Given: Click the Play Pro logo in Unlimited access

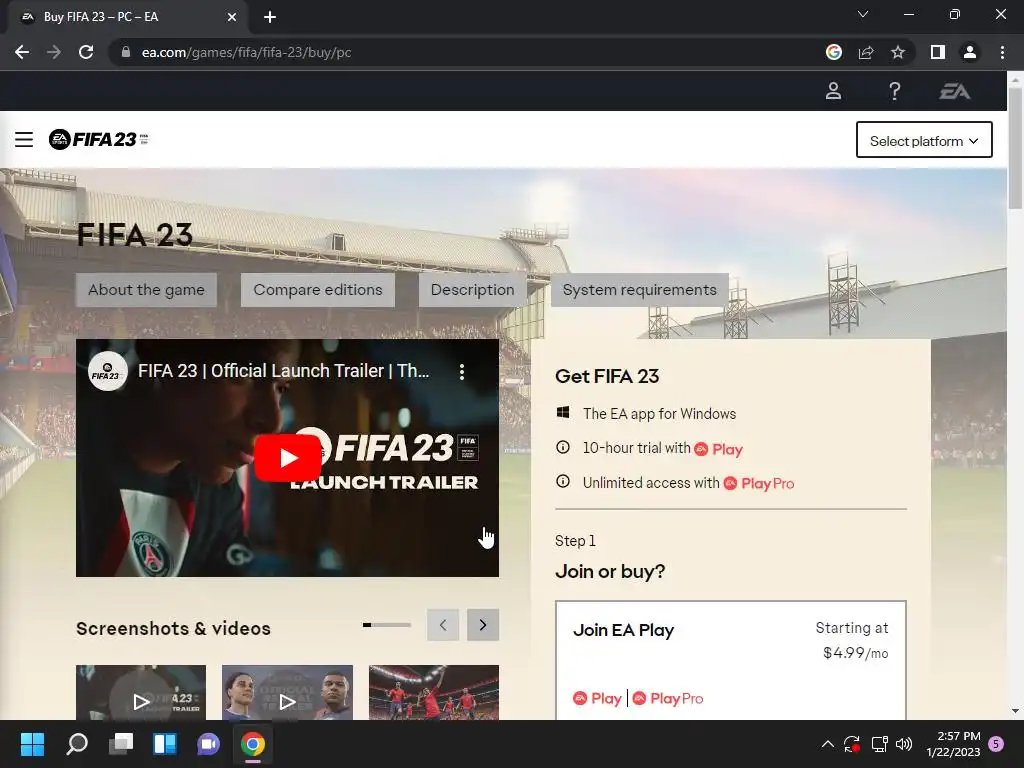Looking at the screenshot, I should (x=760, y=483).
